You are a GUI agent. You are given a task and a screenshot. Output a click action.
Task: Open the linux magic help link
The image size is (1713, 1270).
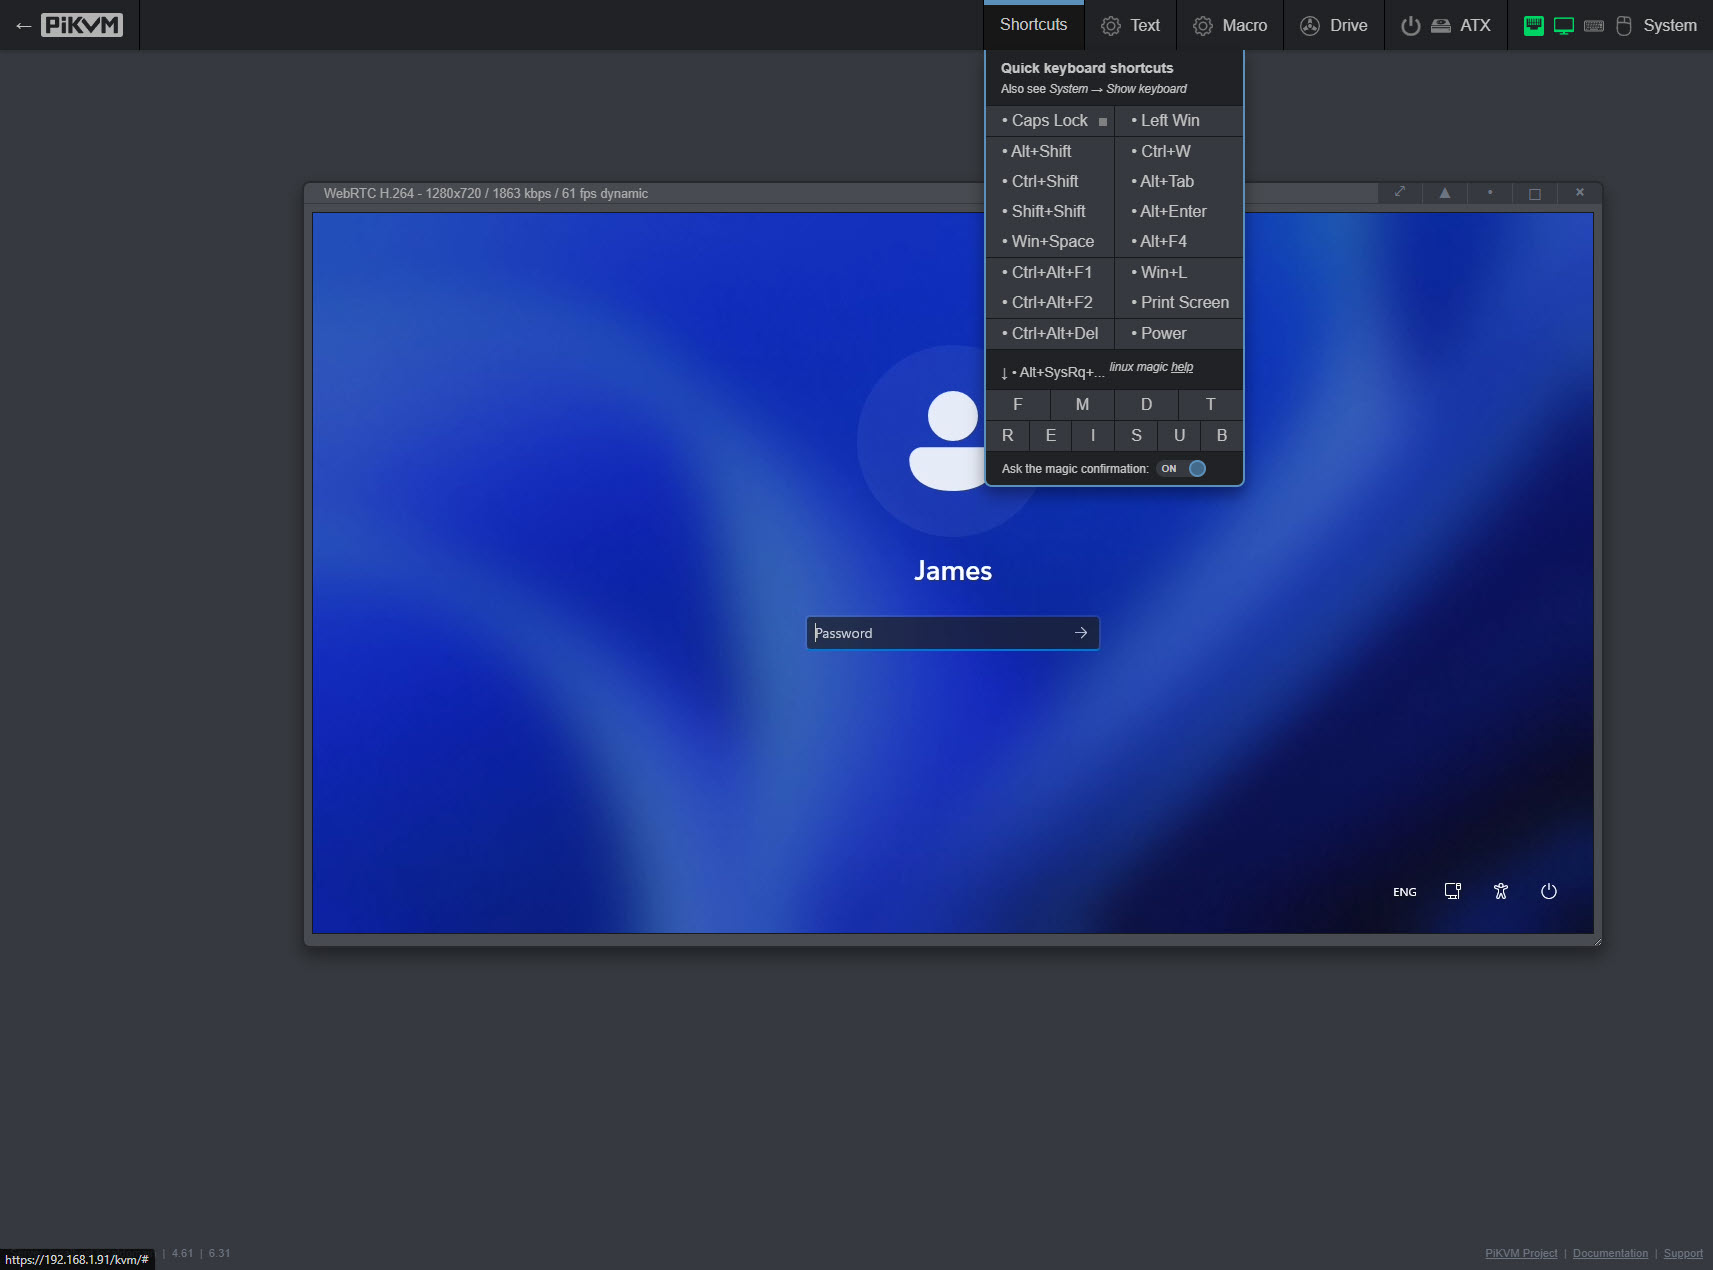coord(1181,367)
